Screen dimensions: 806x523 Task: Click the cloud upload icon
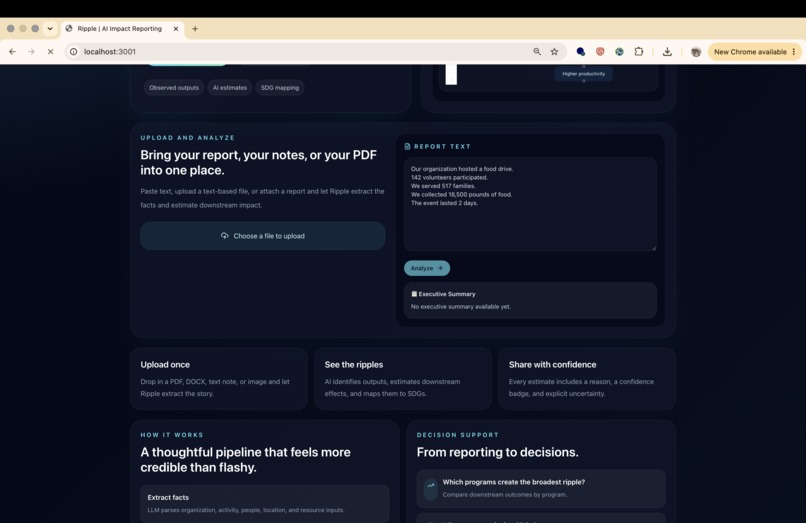coord(225,236)
